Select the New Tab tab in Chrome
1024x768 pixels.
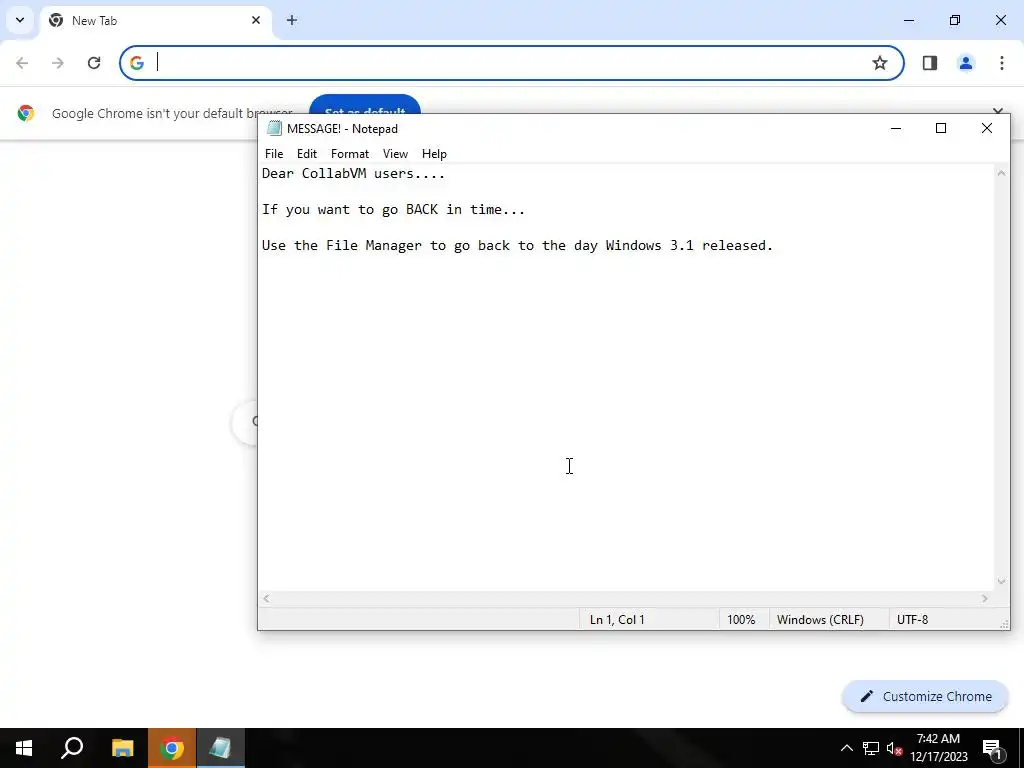coord(155,20)
